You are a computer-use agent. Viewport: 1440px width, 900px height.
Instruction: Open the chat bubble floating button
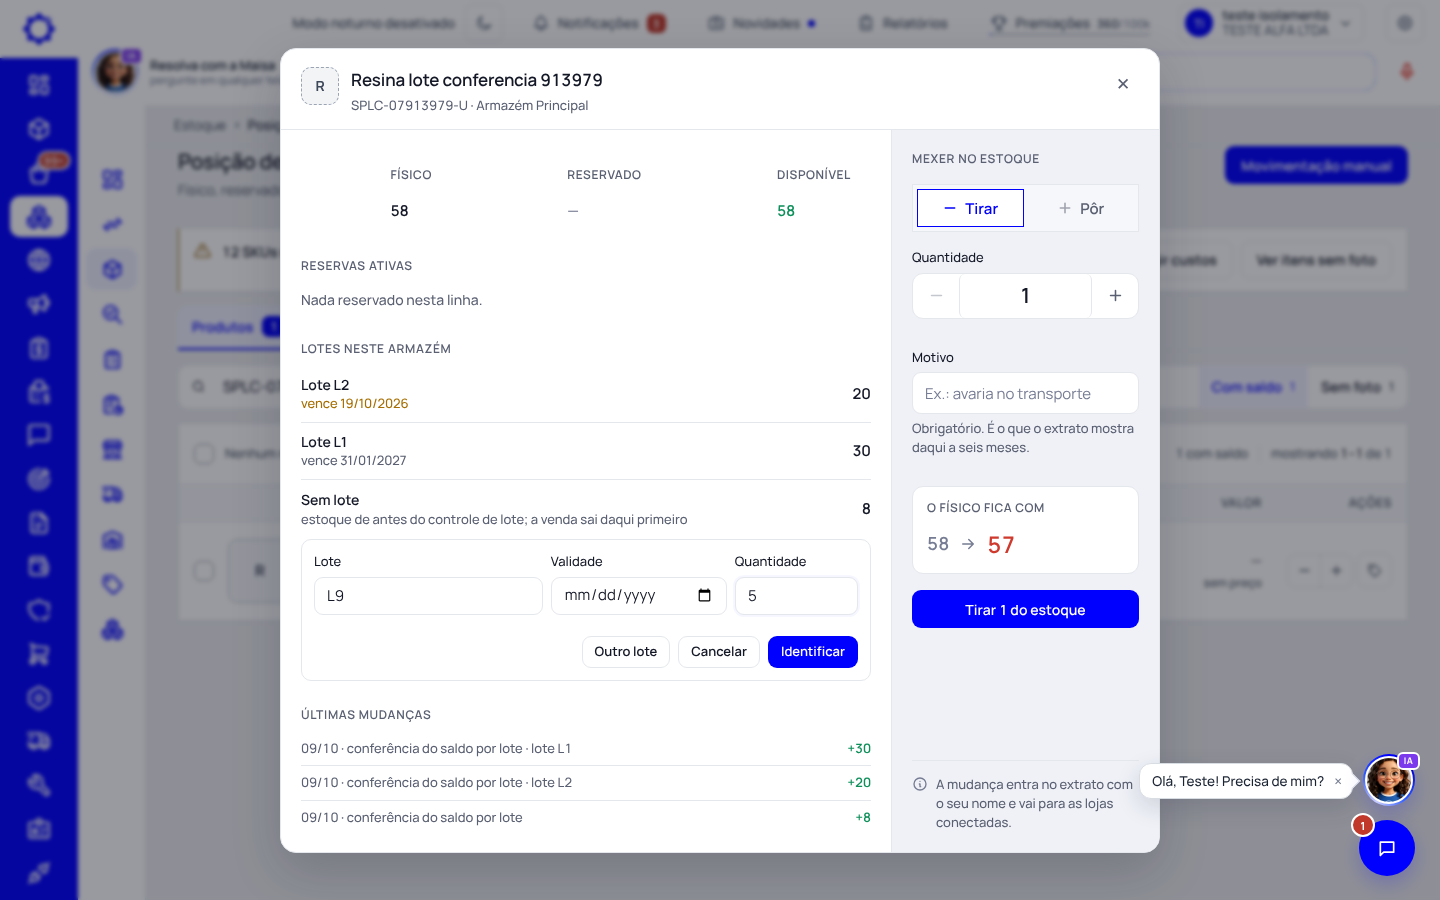point(1386,848)
